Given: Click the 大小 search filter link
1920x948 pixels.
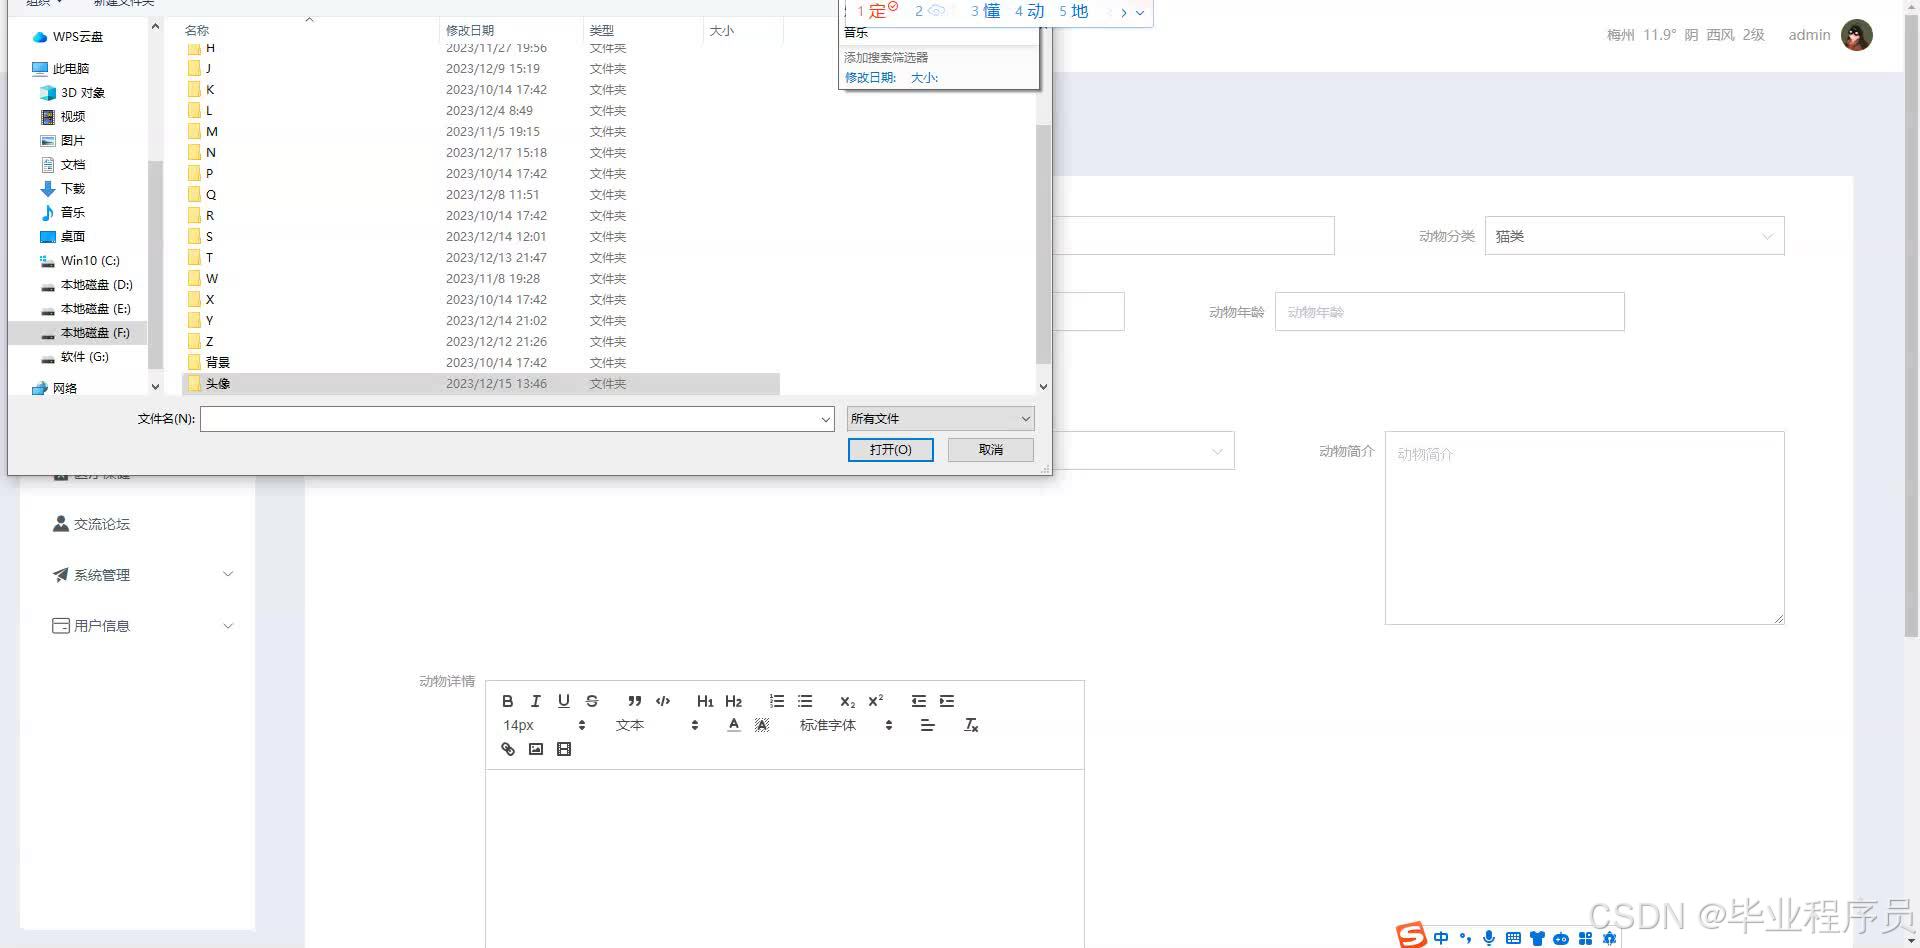Looking at the screenshot, I should [924, 77].
